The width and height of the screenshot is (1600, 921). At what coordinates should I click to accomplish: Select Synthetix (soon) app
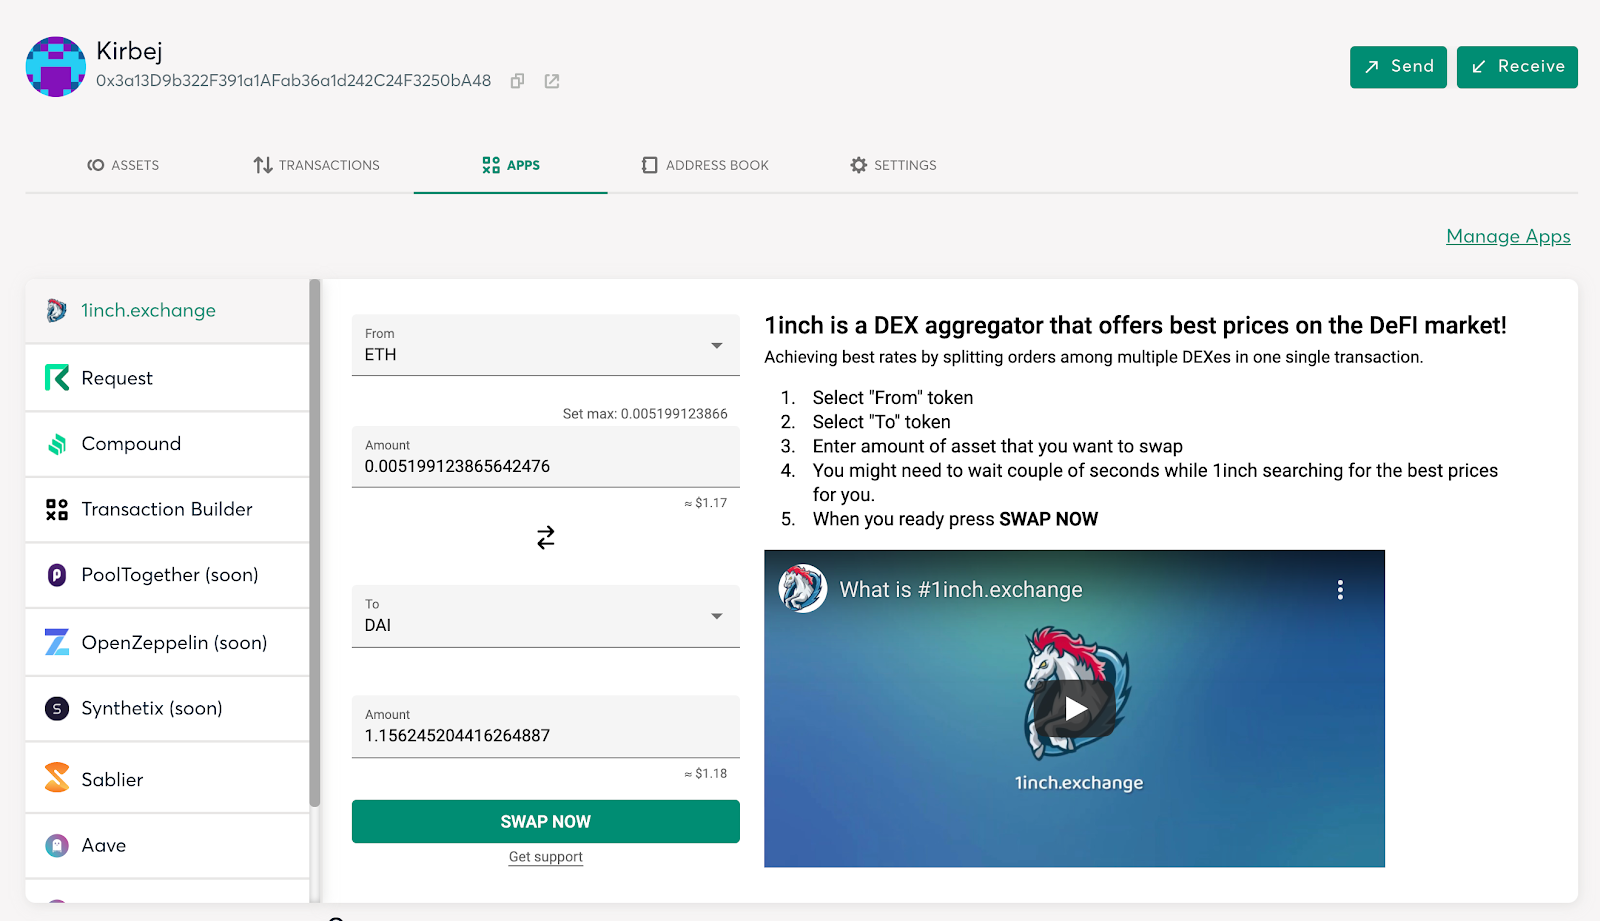[x=167, y=709]
